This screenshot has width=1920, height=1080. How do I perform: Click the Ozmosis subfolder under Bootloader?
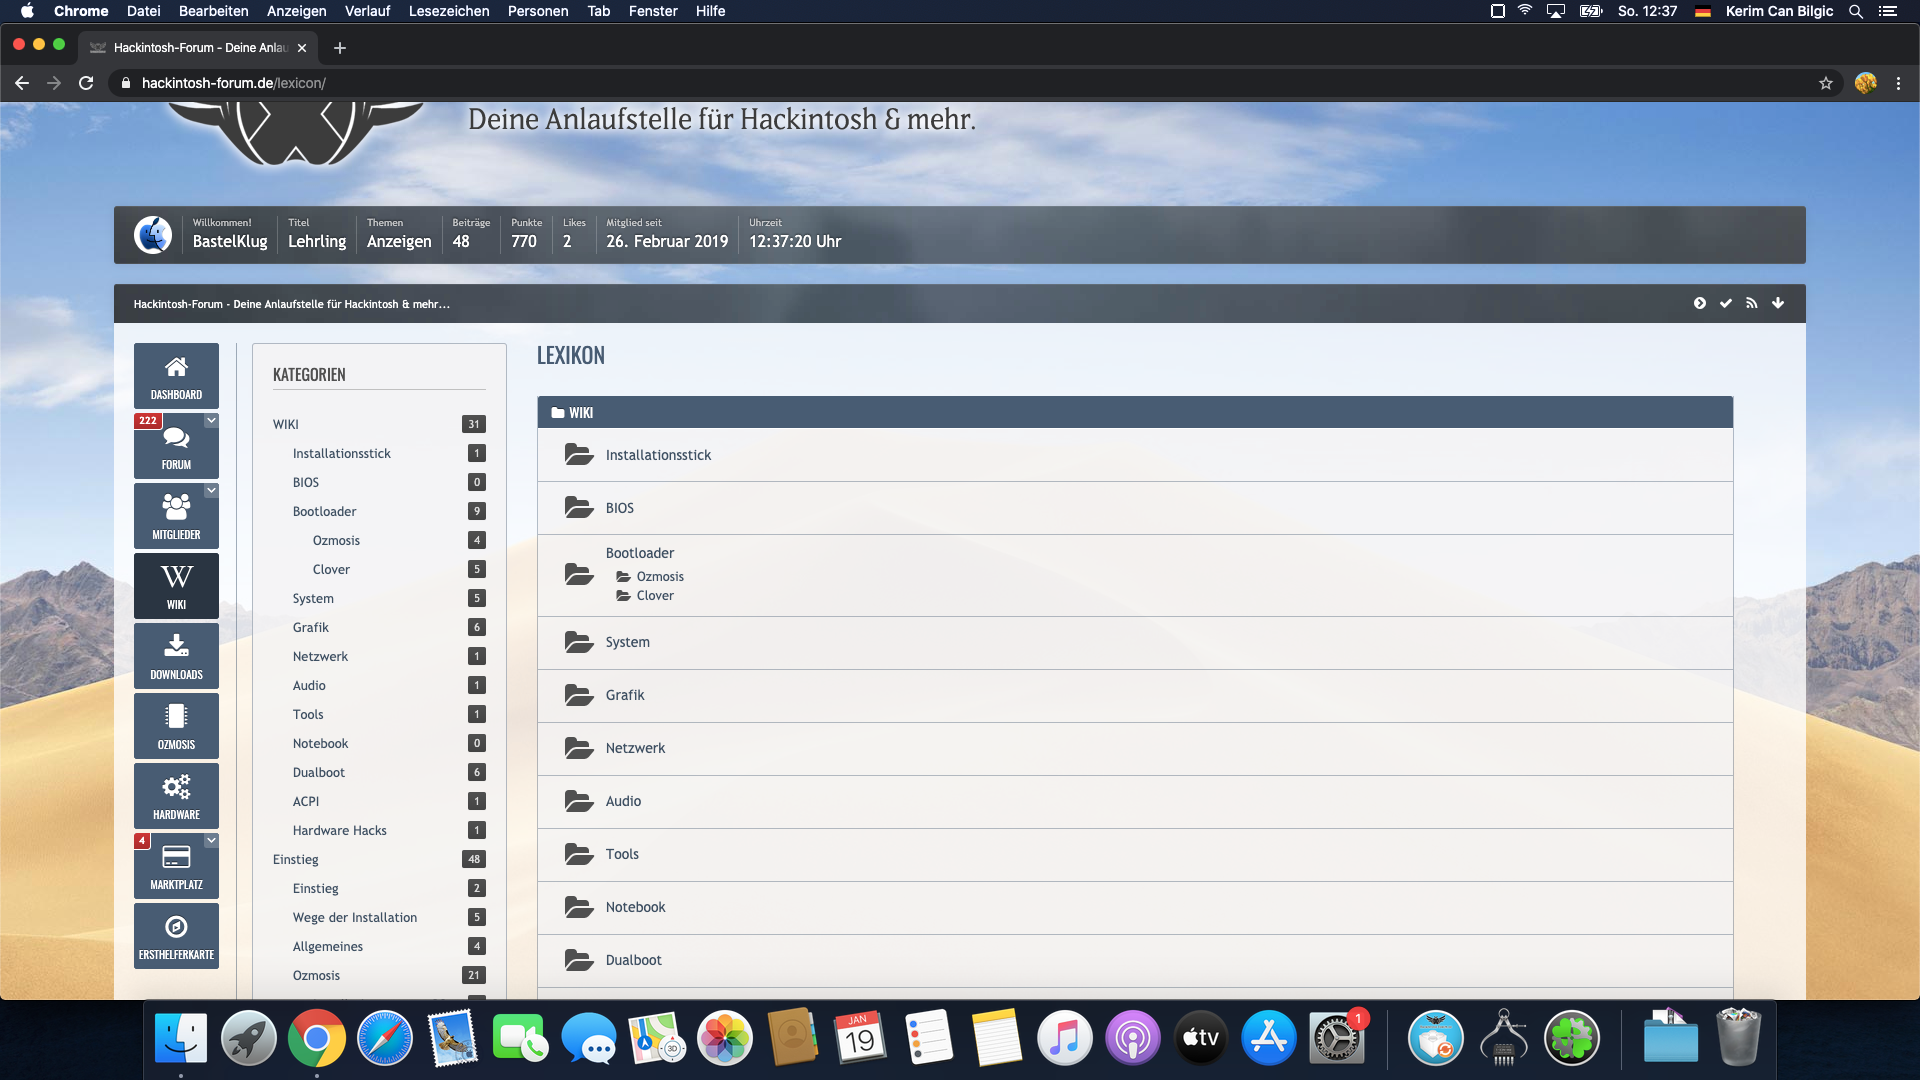click(660, 577)
